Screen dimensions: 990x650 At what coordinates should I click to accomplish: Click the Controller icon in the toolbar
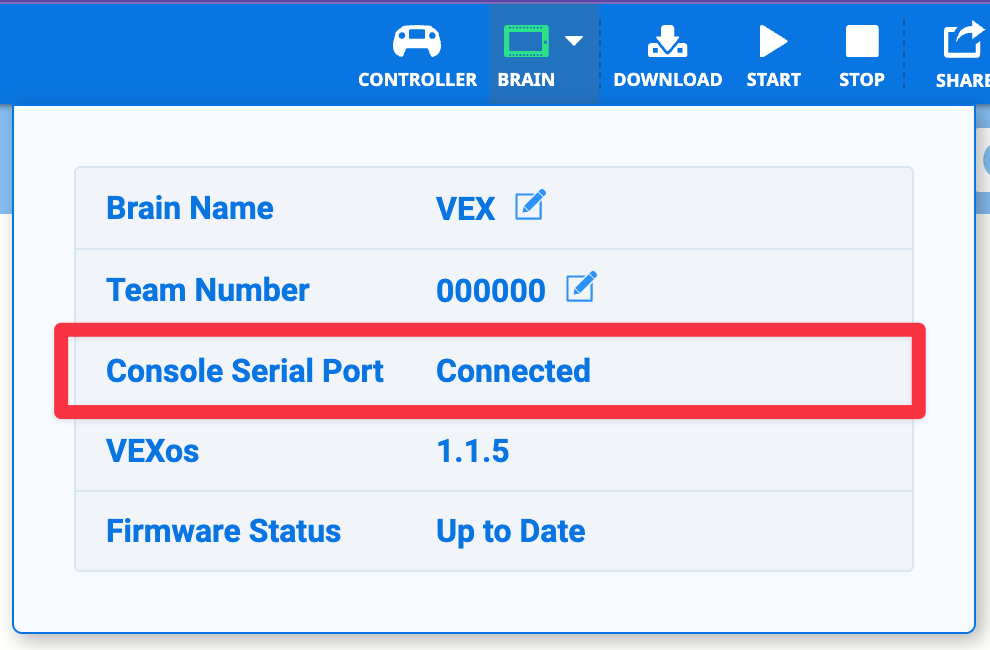click(417, 40)
